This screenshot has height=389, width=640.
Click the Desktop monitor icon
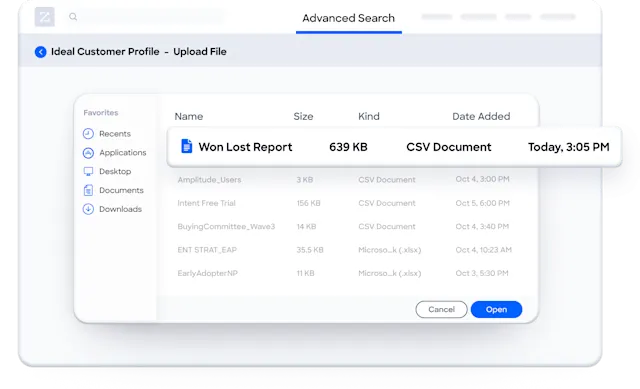(x=88, y=171)
